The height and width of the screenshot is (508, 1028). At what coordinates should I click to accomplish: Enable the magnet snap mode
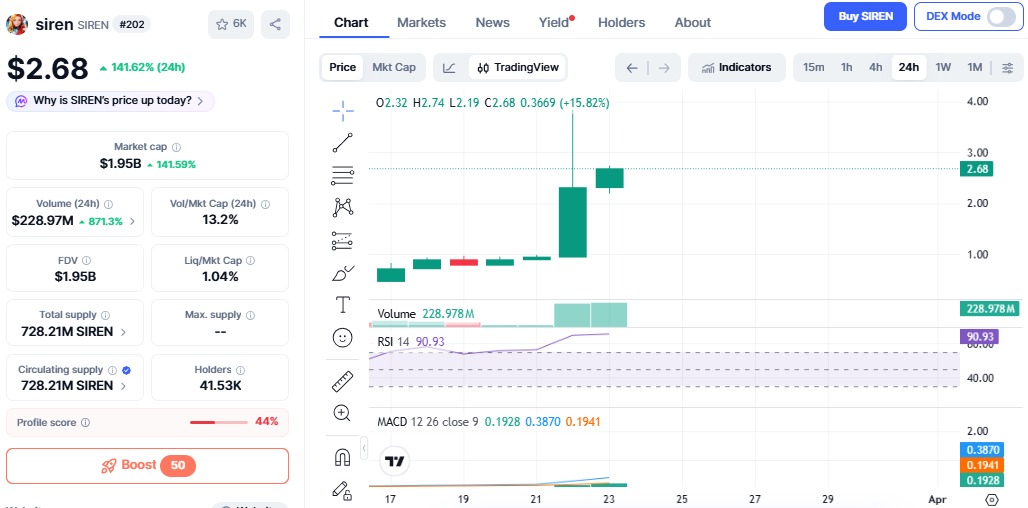pyautogui.click(x=342, y=457)
